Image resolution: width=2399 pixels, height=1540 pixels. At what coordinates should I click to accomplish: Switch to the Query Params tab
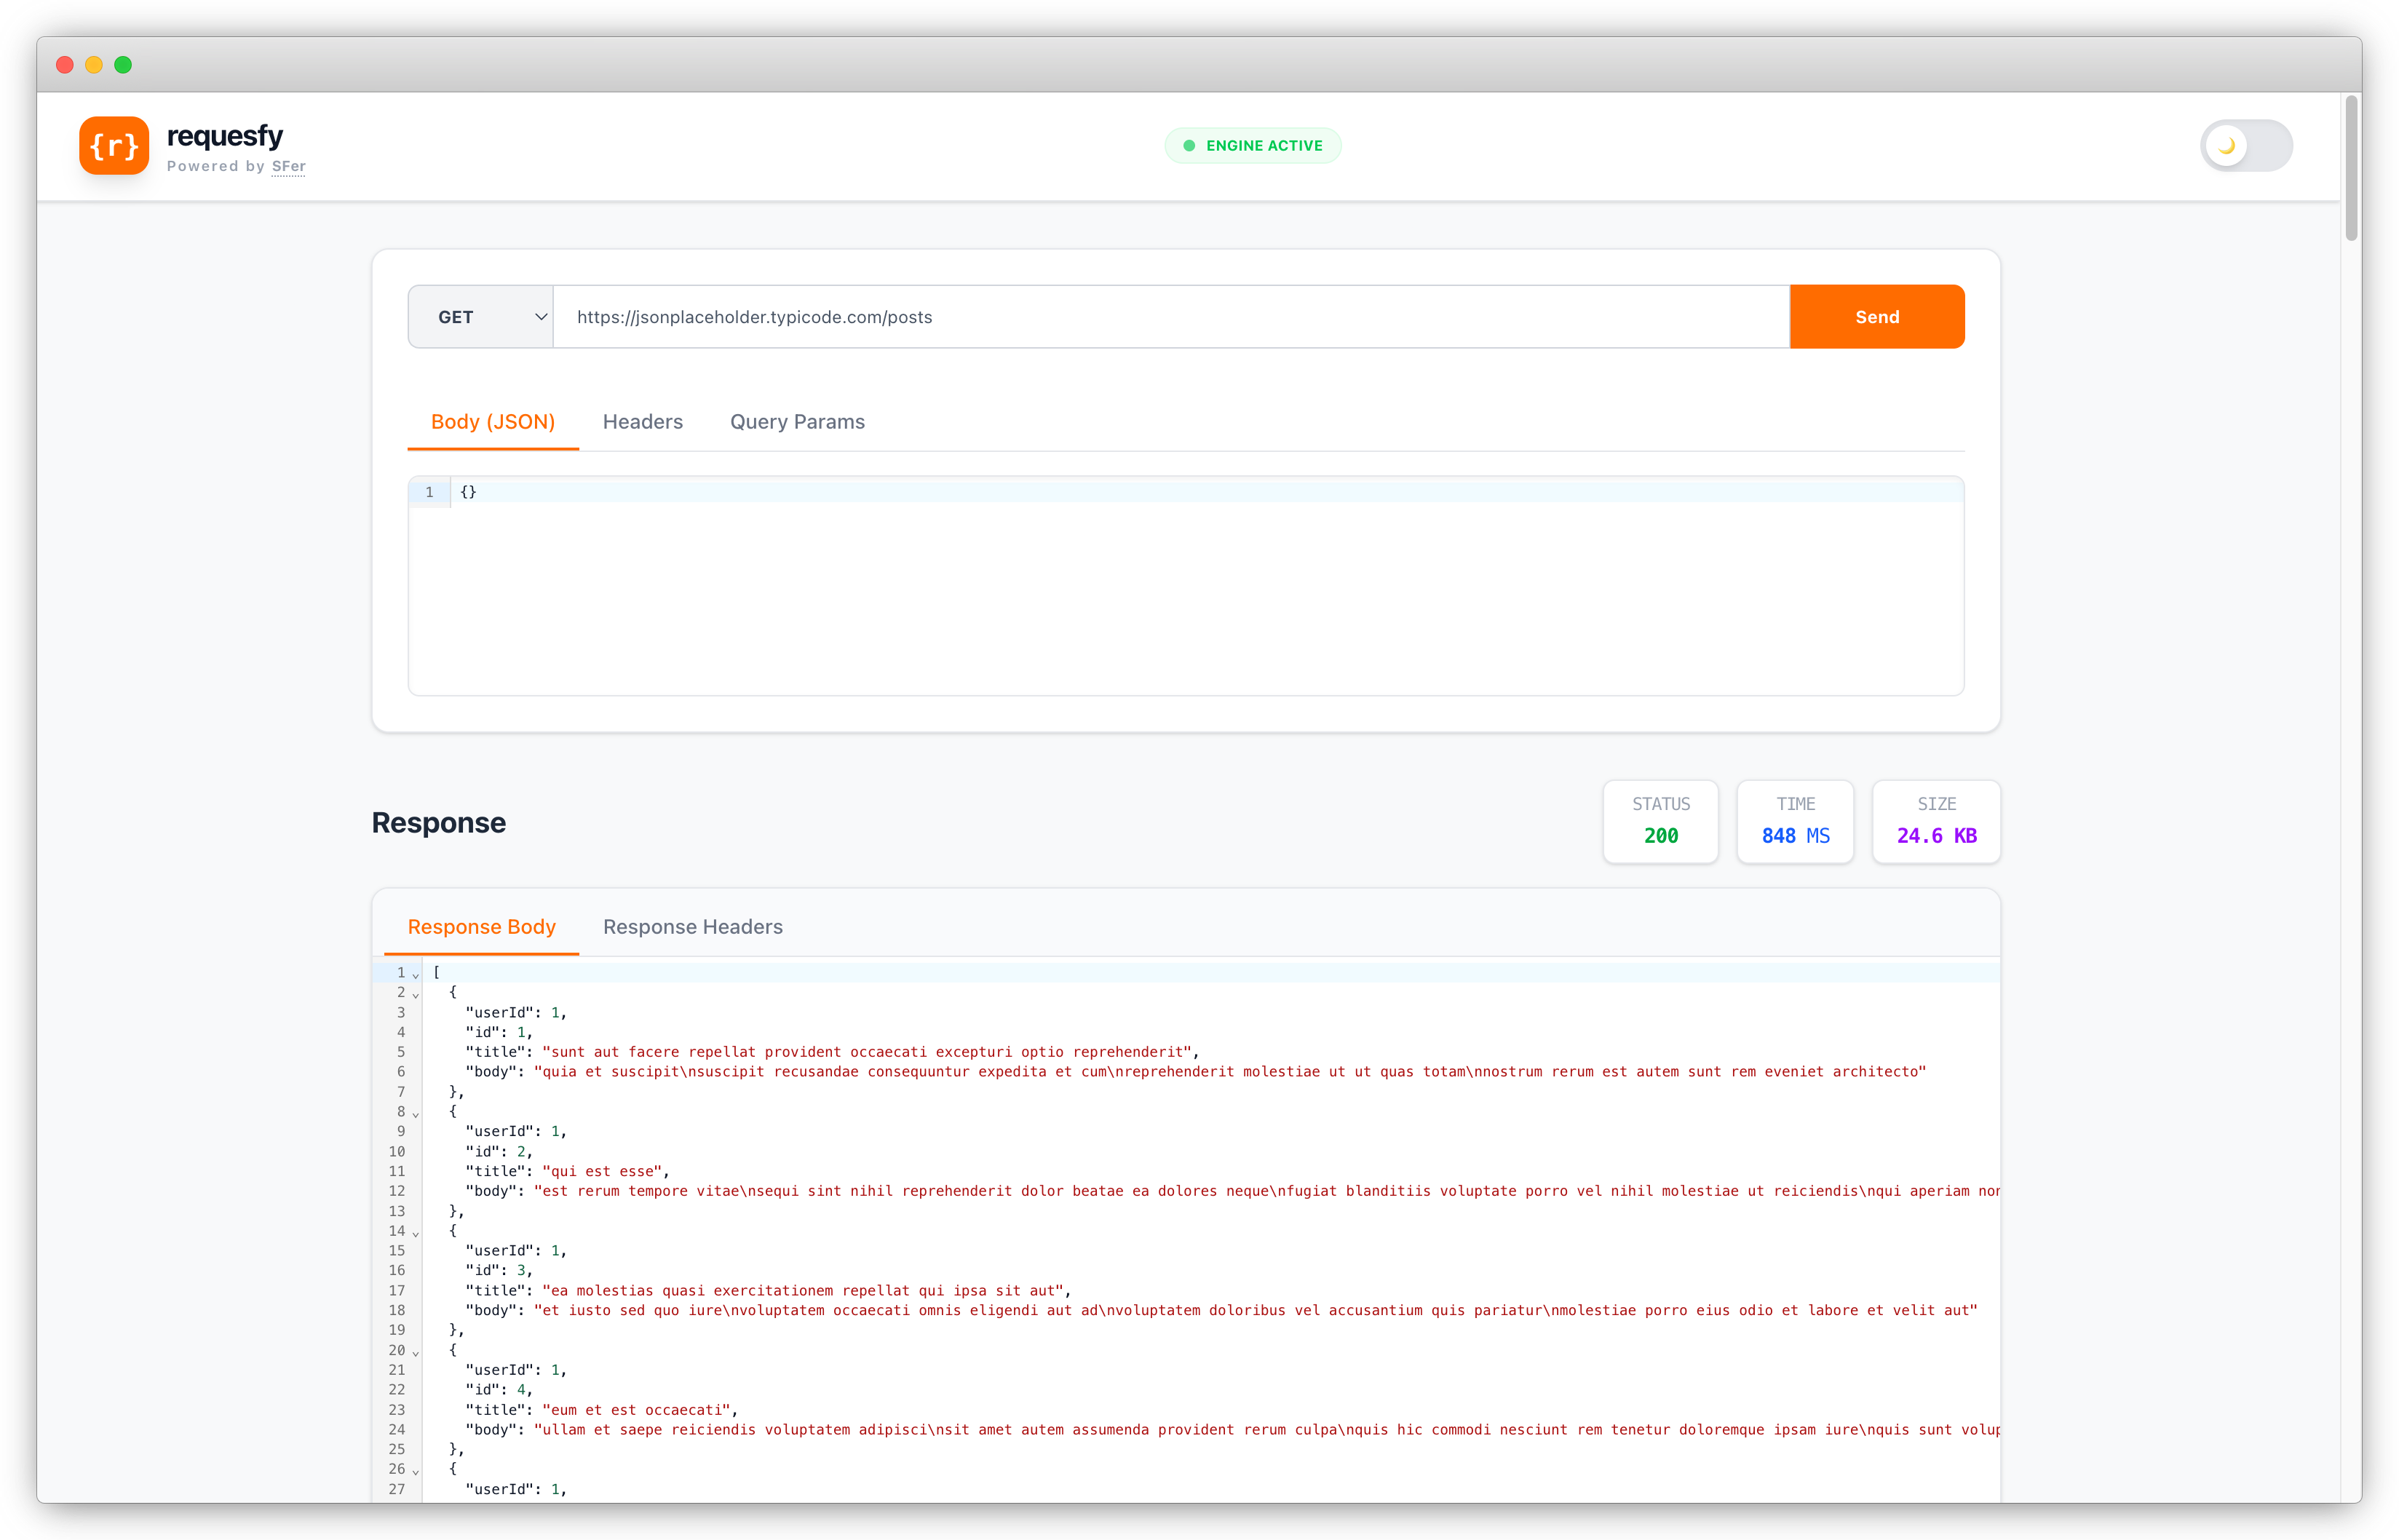tap(797, 421)
